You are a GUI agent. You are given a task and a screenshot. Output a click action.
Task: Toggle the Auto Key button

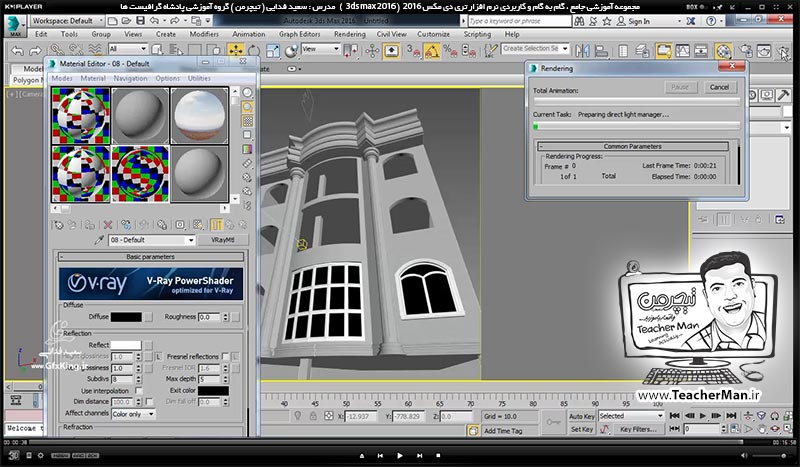pyautogui.click(x=582, y=416)
